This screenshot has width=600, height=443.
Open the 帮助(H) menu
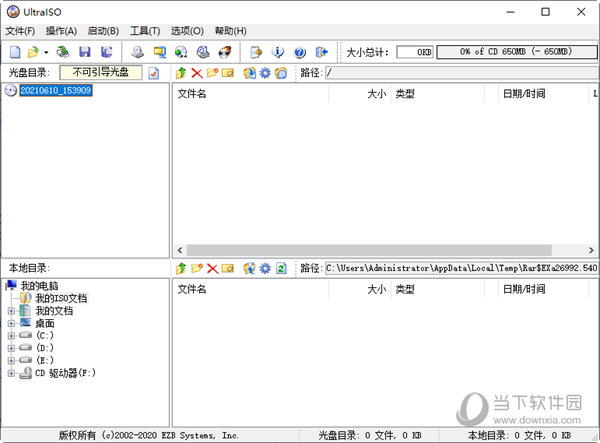pyautogui.click(x=230, y=31)
